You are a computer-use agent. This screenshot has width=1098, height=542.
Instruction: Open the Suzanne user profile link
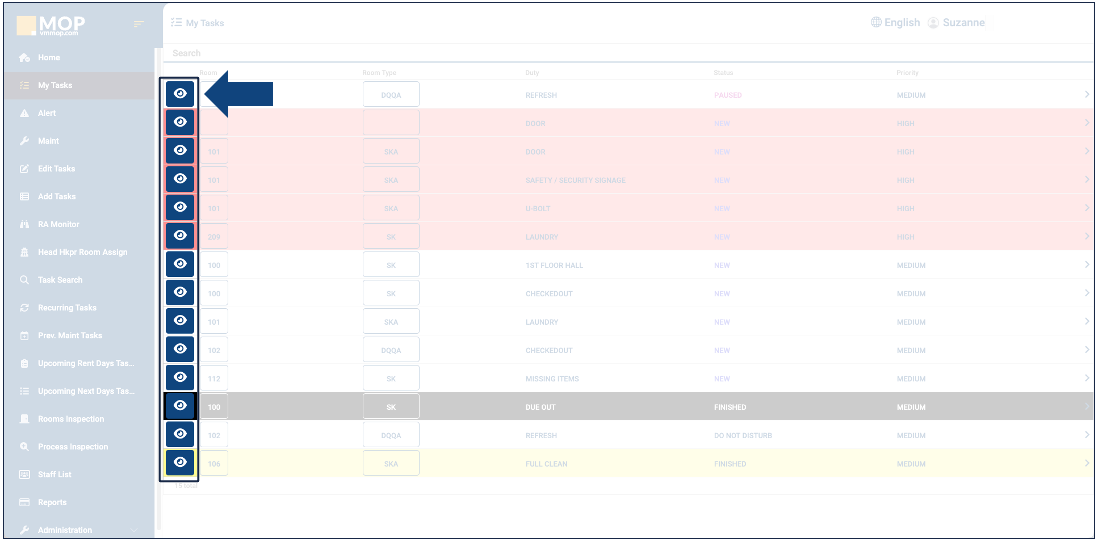(957, 23)
